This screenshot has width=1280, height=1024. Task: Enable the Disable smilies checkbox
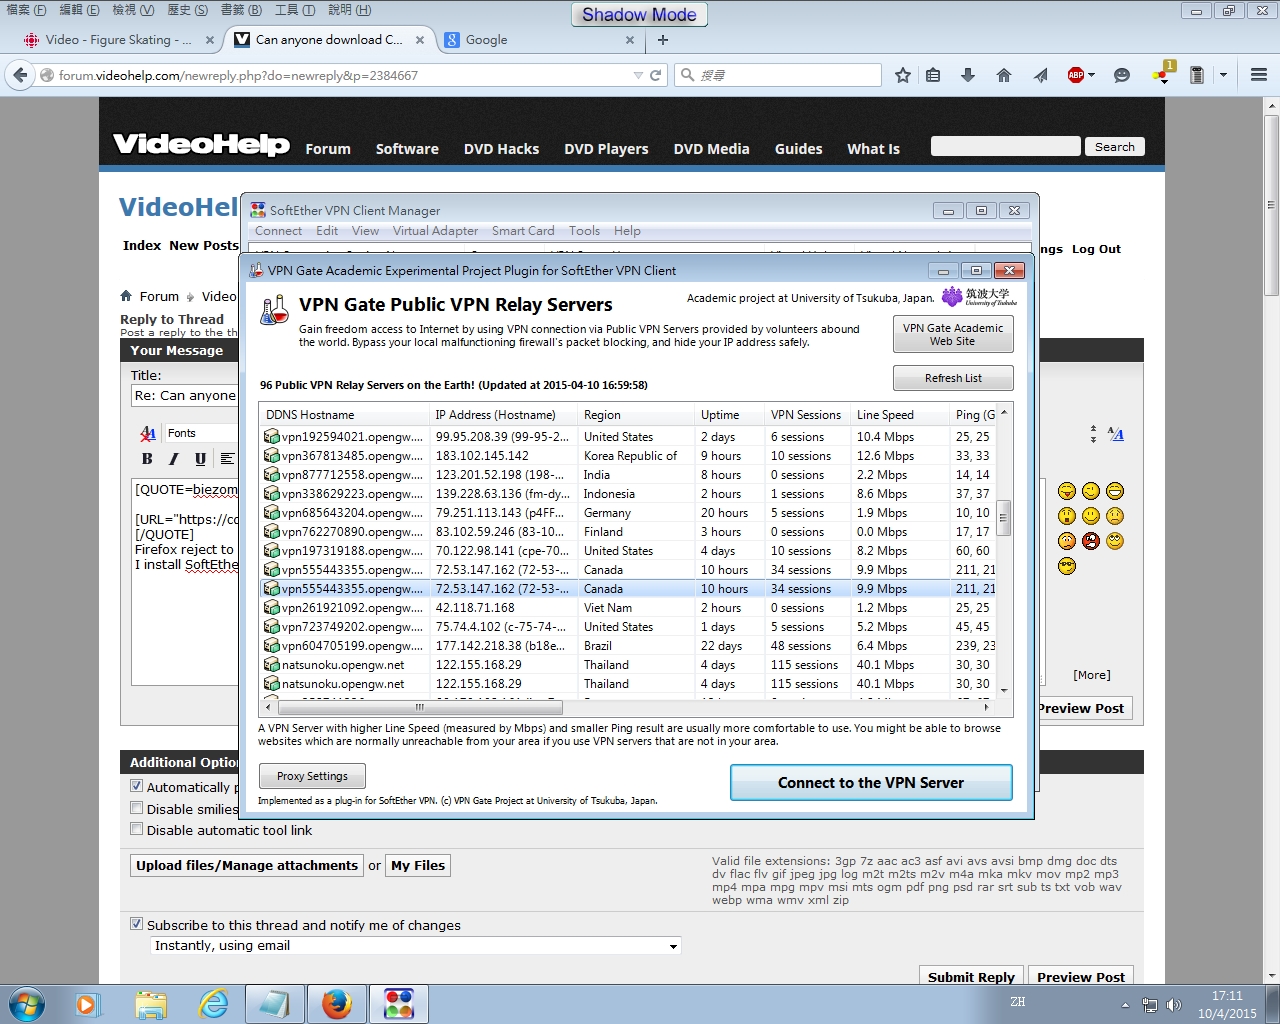pyautogui.click(x=137, y=808)
